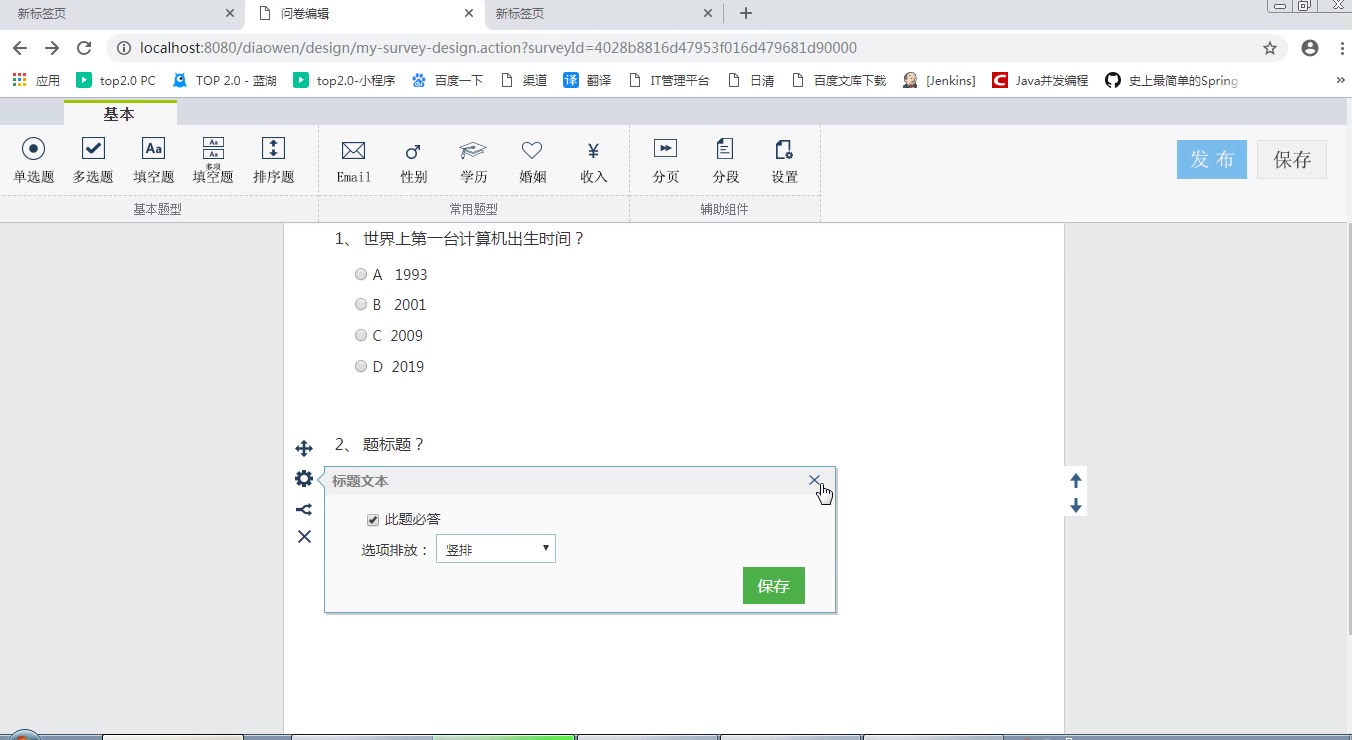
Task: Close the 标题文本 settings popup
Action: [815, 480]
